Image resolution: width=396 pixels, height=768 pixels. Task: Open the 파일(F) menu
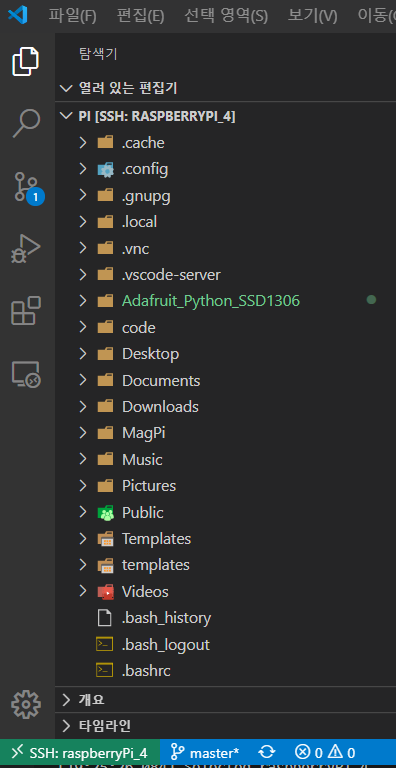[73, 16]
